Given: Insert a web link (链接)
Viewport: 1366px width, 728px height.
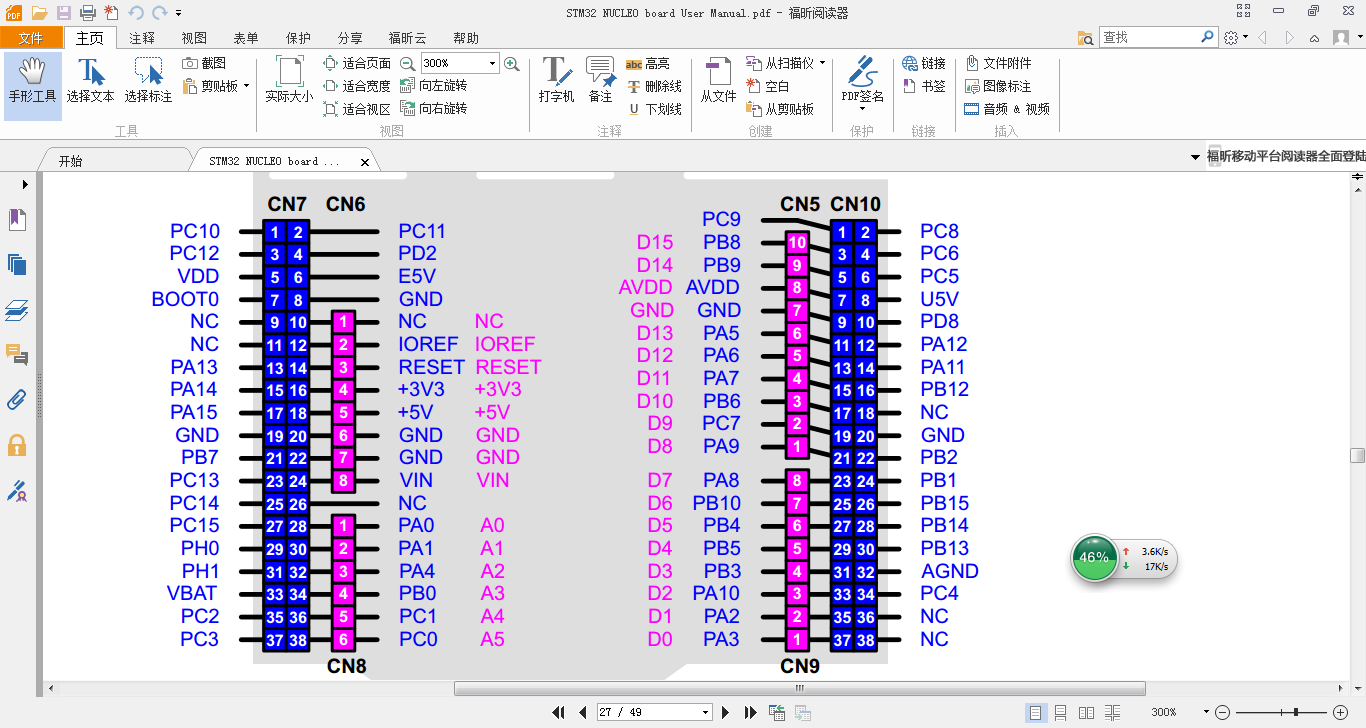Looking at the screenshot, I should (923, 63).
